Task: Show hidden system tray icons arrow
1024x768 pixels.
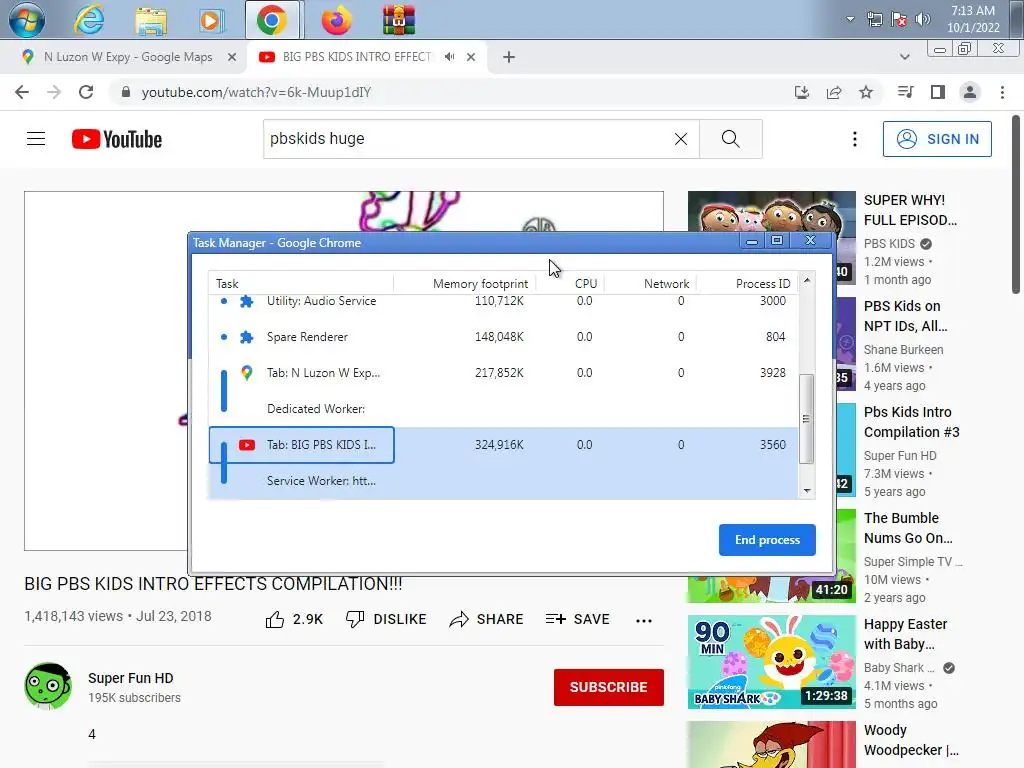Action: (x=850, y=19)
